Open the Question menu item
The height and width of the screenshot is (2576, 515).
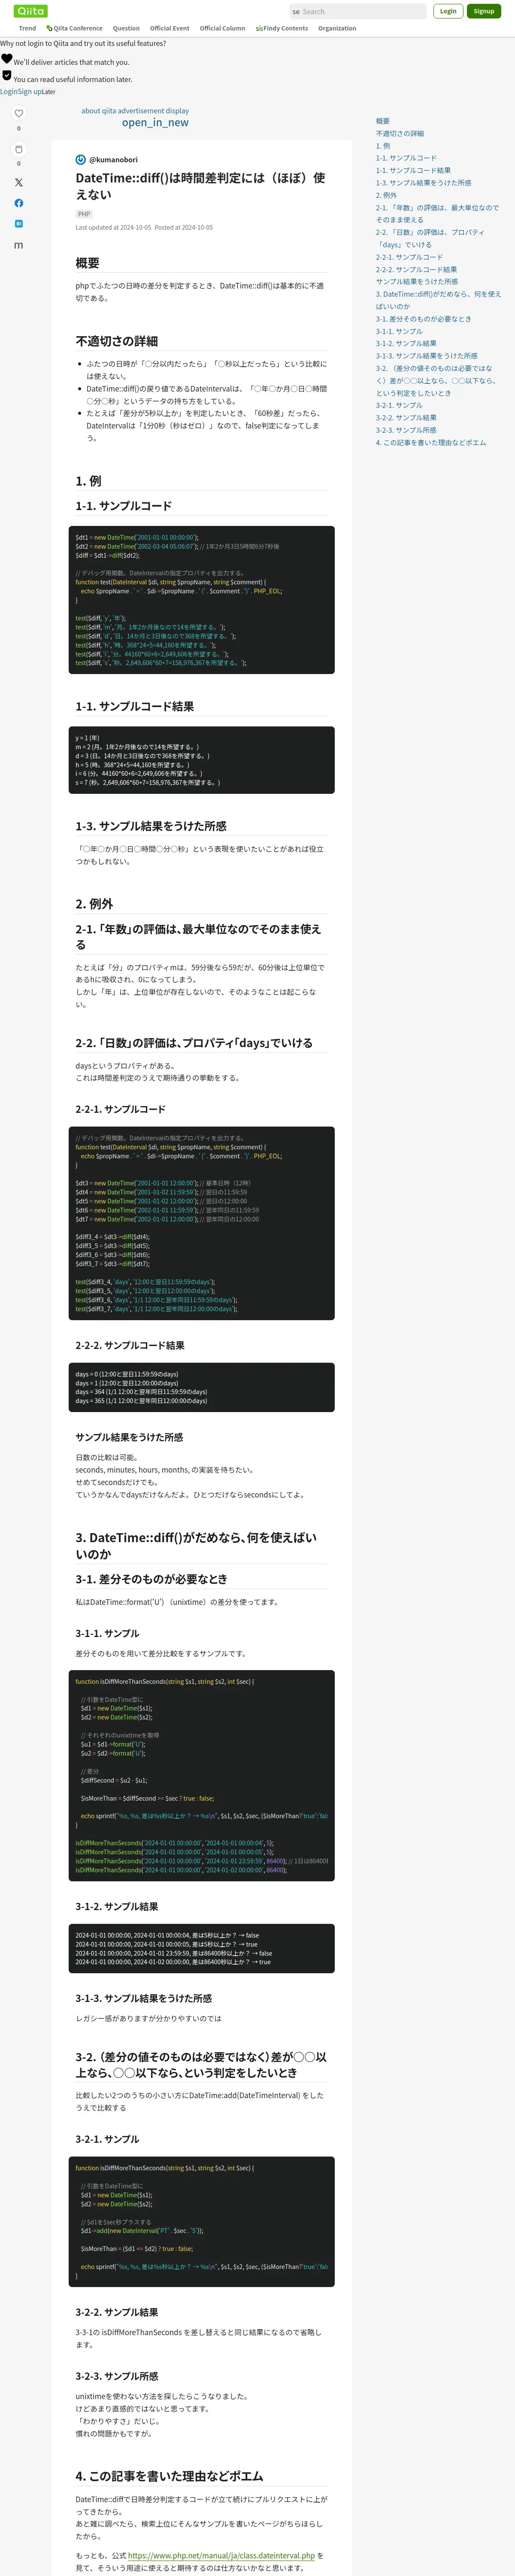pyautogui.click(x=126, y=28)
